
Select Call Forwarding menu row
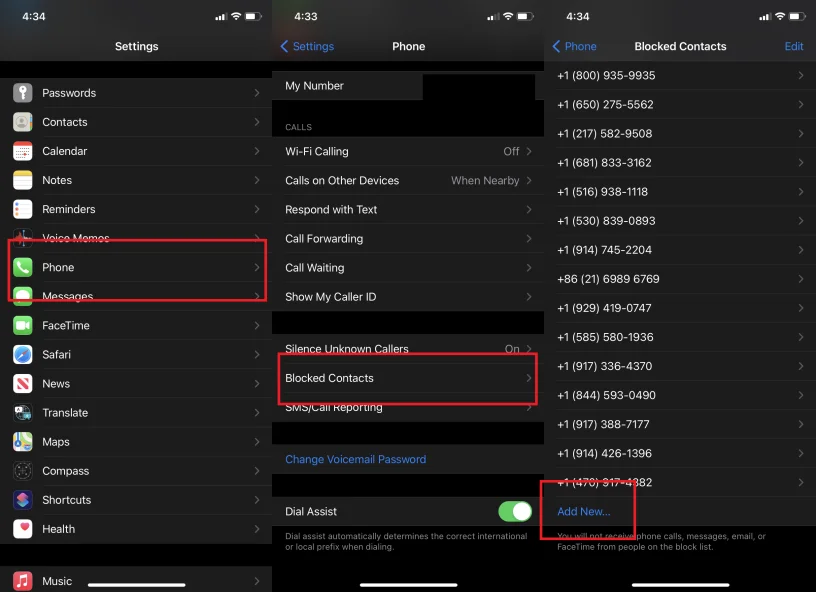(x=405, y=239)
